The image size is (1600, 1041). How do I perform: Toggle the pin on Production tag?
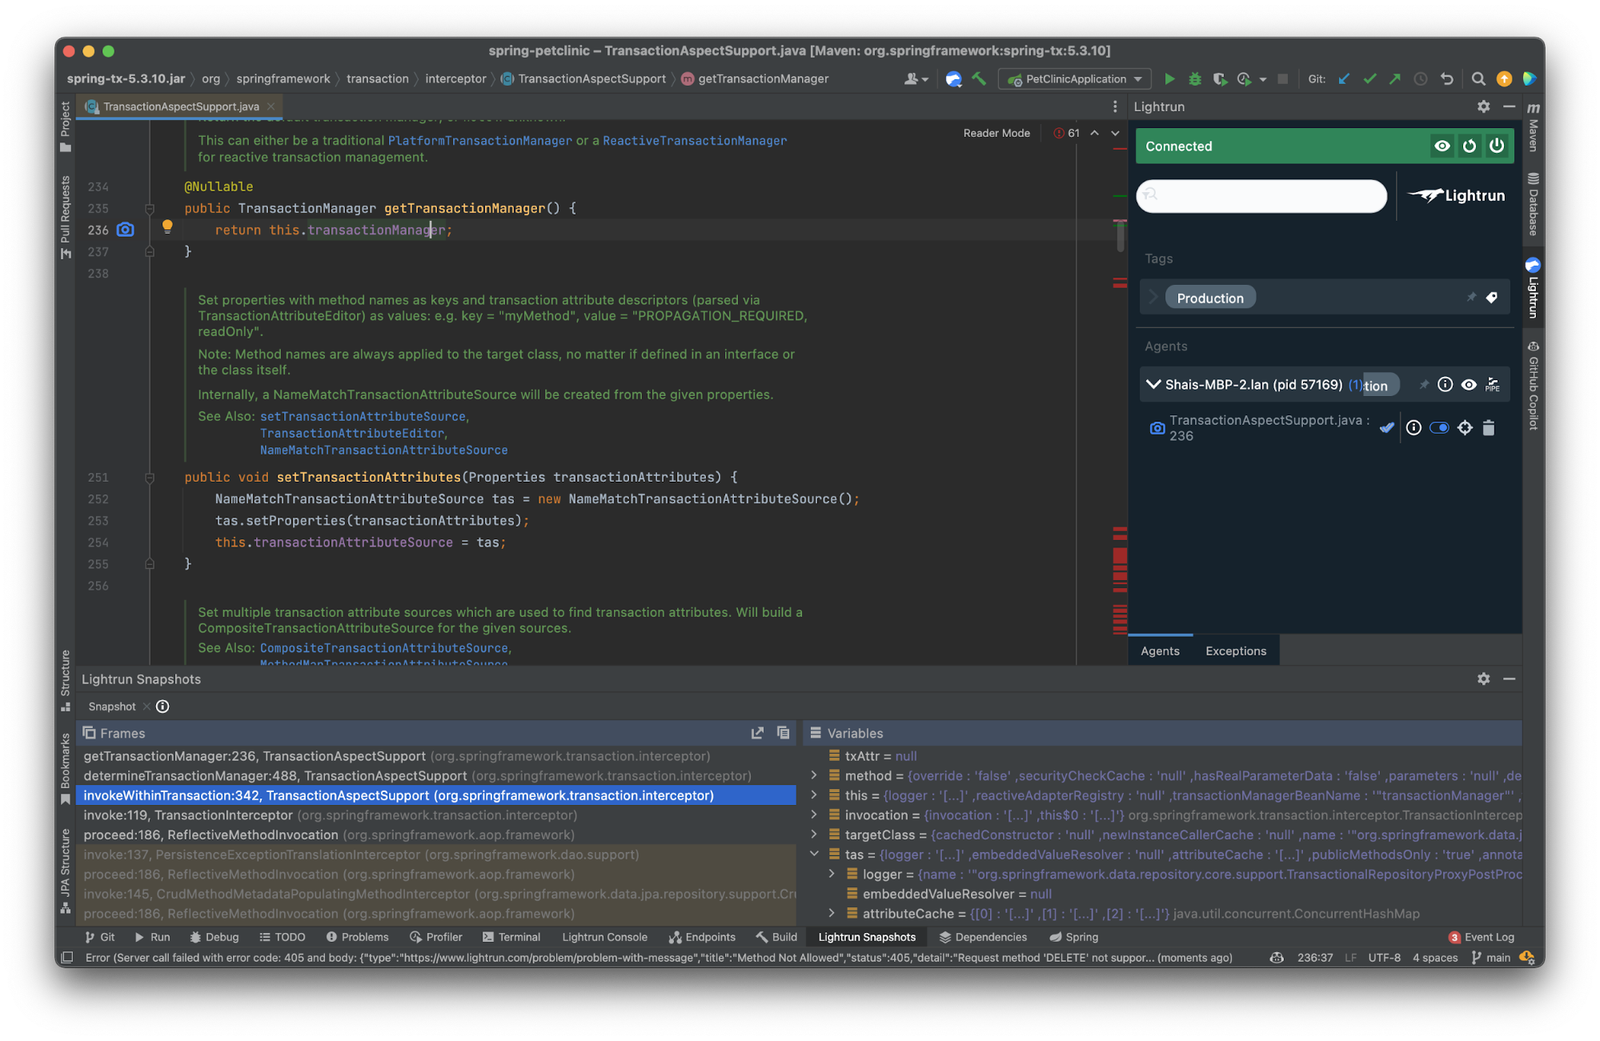(1471, 298)
